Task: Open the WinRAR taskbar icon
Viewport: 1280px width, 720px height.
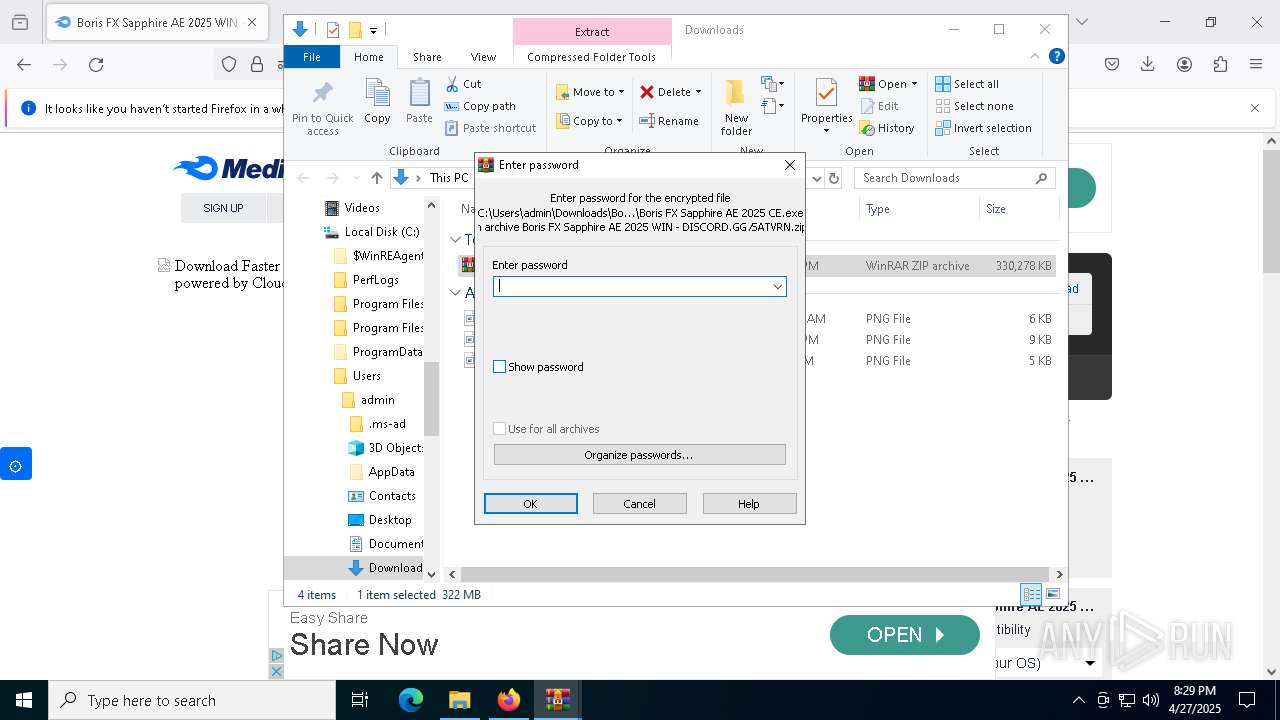Action: tap(557, 700)
